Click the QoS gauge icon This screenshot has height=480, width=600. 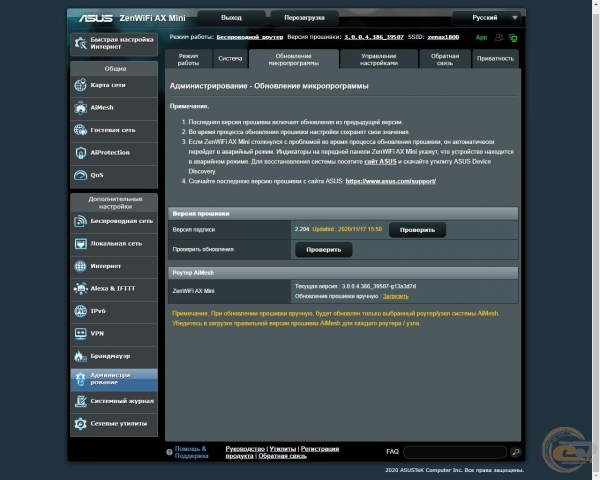(80, 175)
